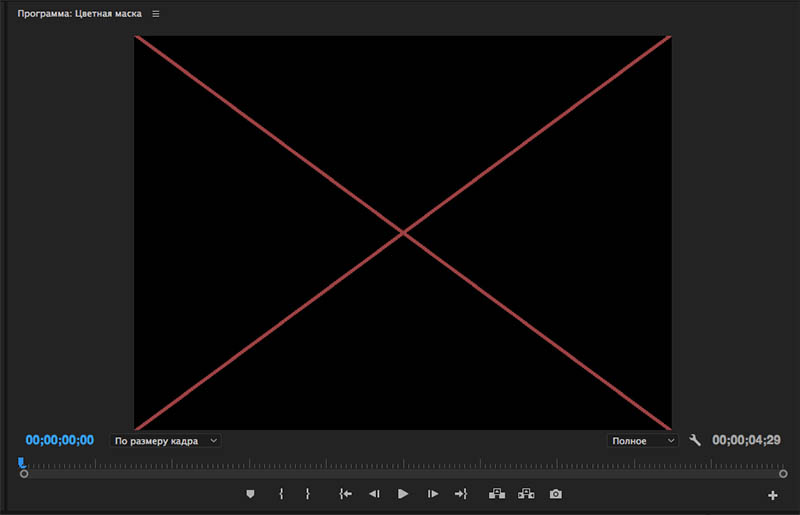
Task: Open the panel menu next to 'Цветная маска'
Action: coord(156,14)
